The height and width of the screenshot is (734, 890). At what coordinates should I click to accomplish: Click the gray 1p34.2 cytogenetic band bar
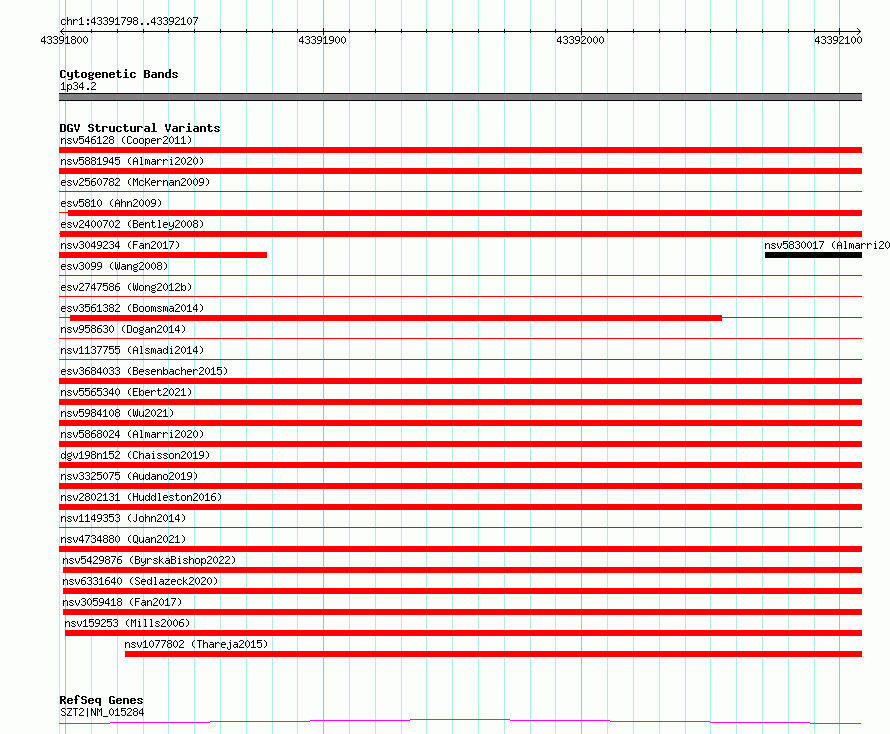[x=460, y=97]
